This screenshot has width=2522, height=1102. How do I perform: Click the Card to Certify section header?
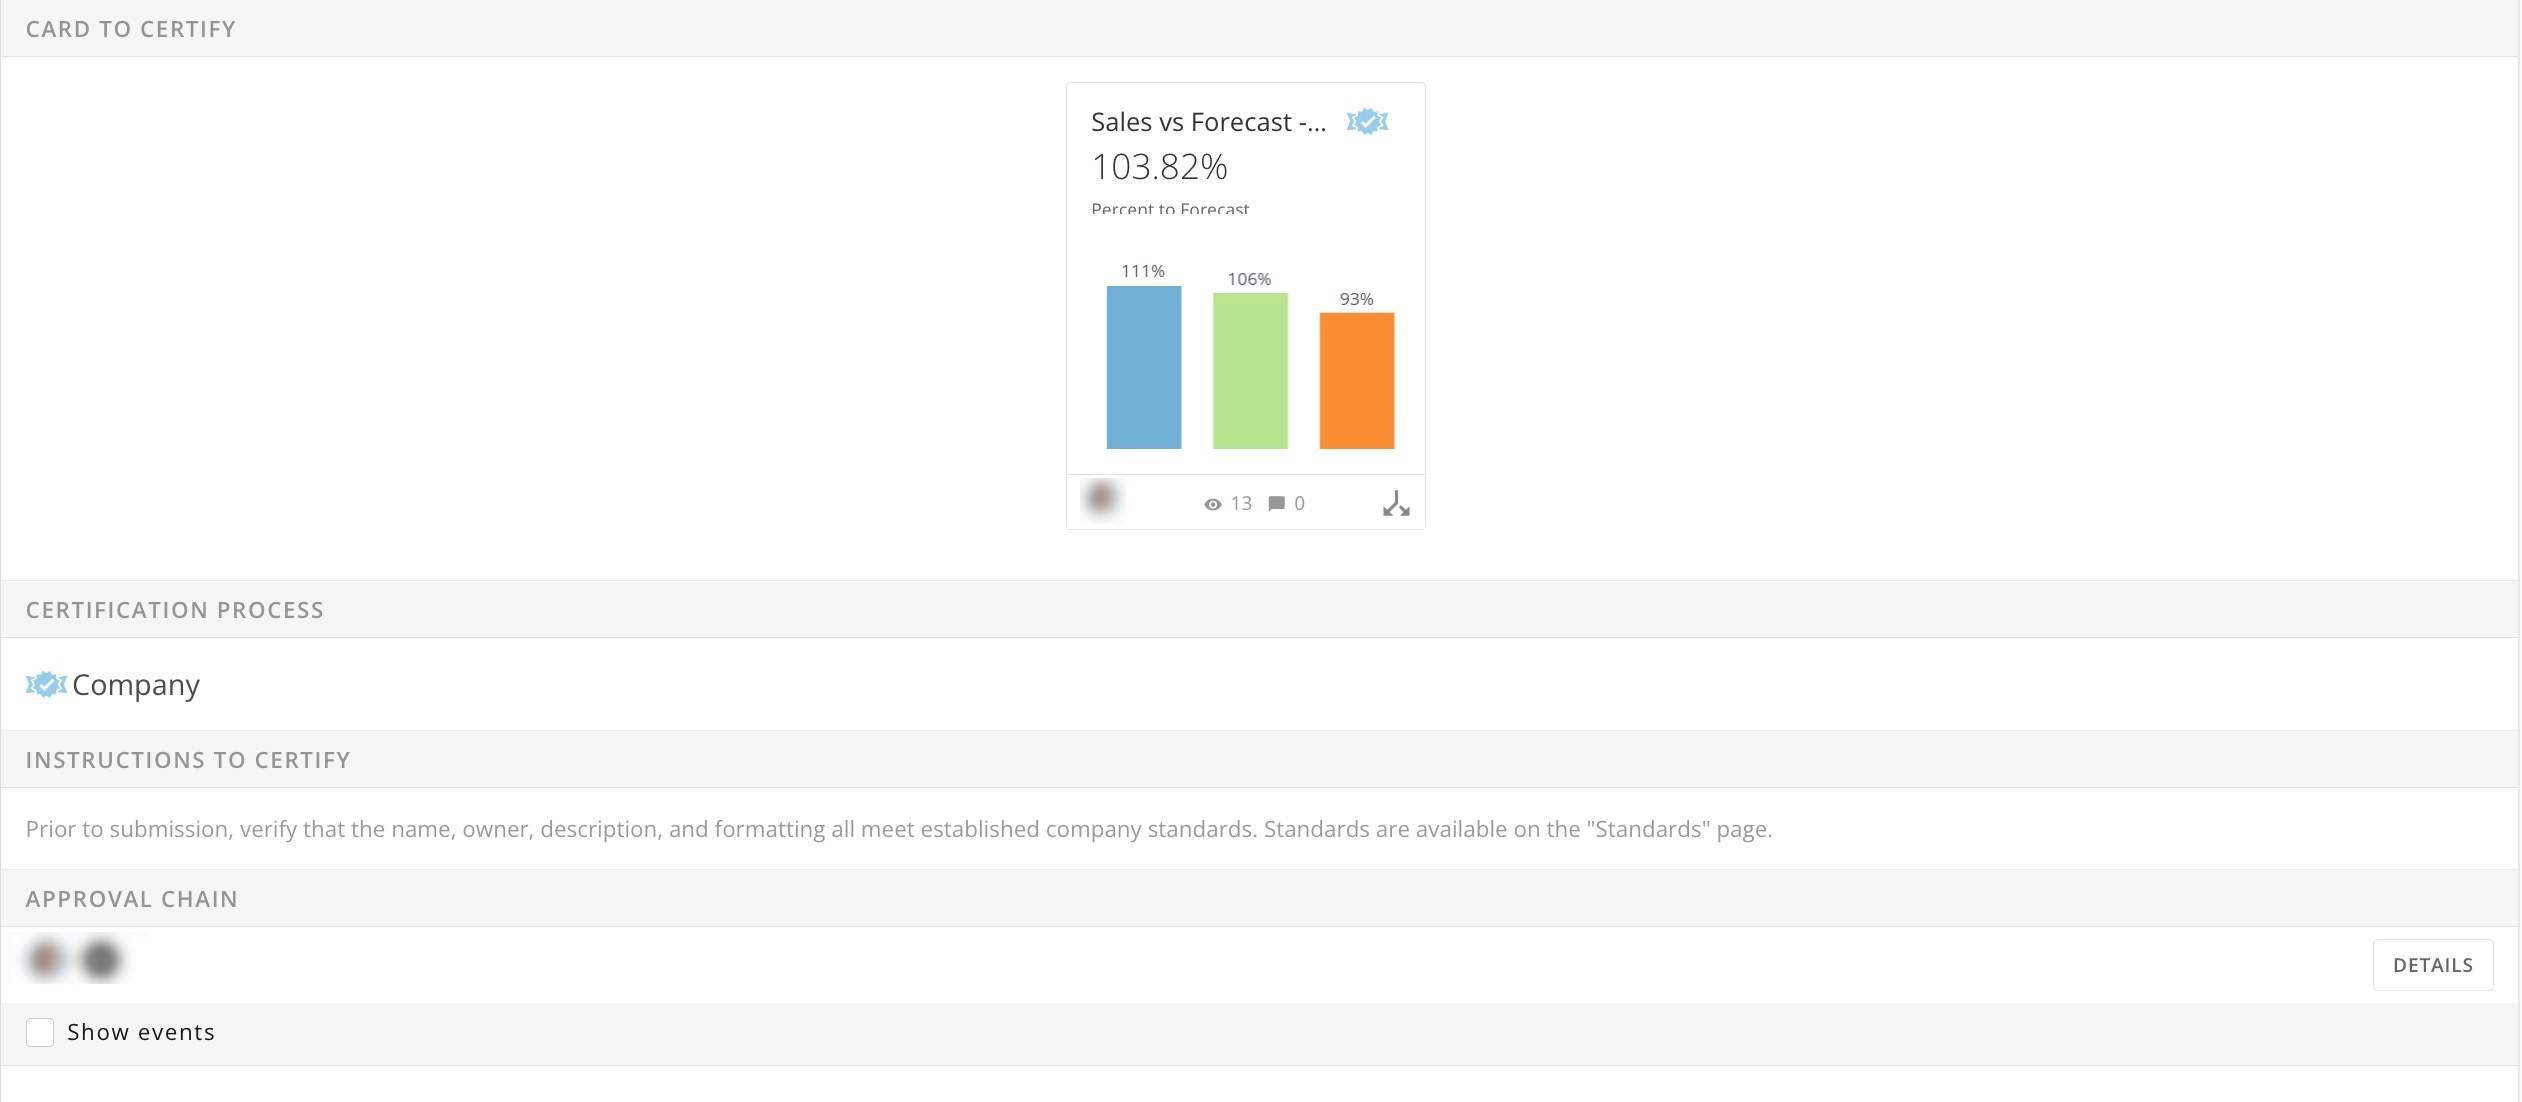pyautogui.click(x=131, y=29)
